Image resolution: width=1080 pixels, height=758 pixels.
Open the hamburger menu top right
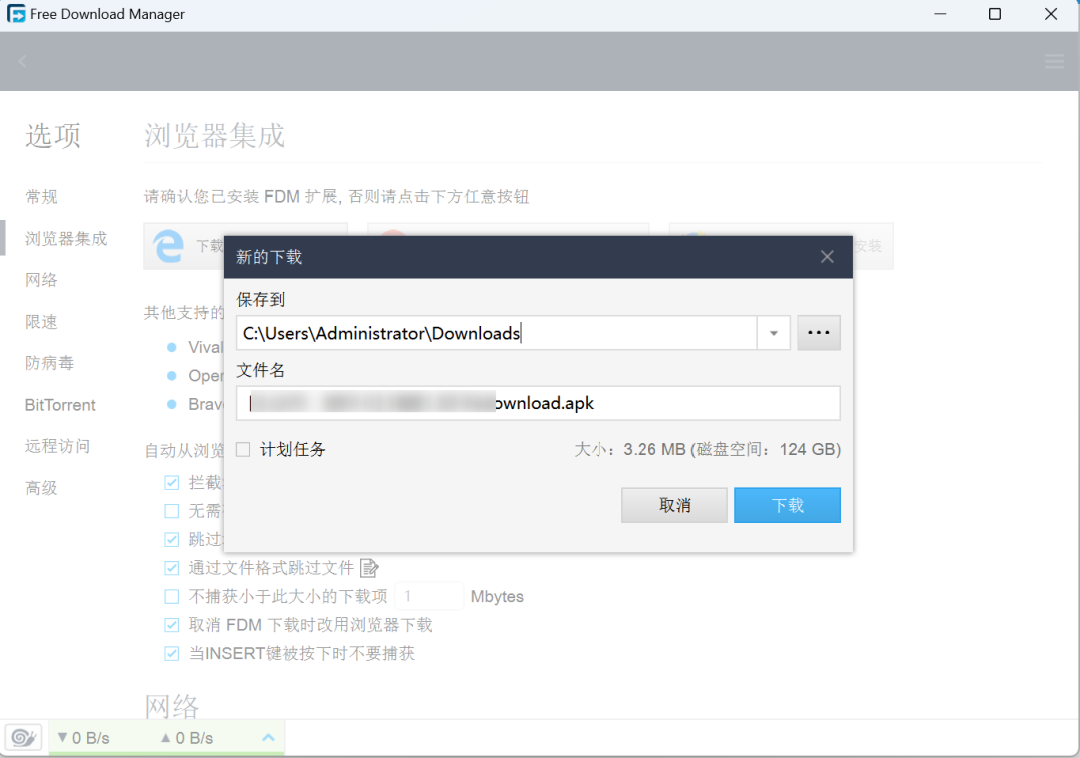1054,61
